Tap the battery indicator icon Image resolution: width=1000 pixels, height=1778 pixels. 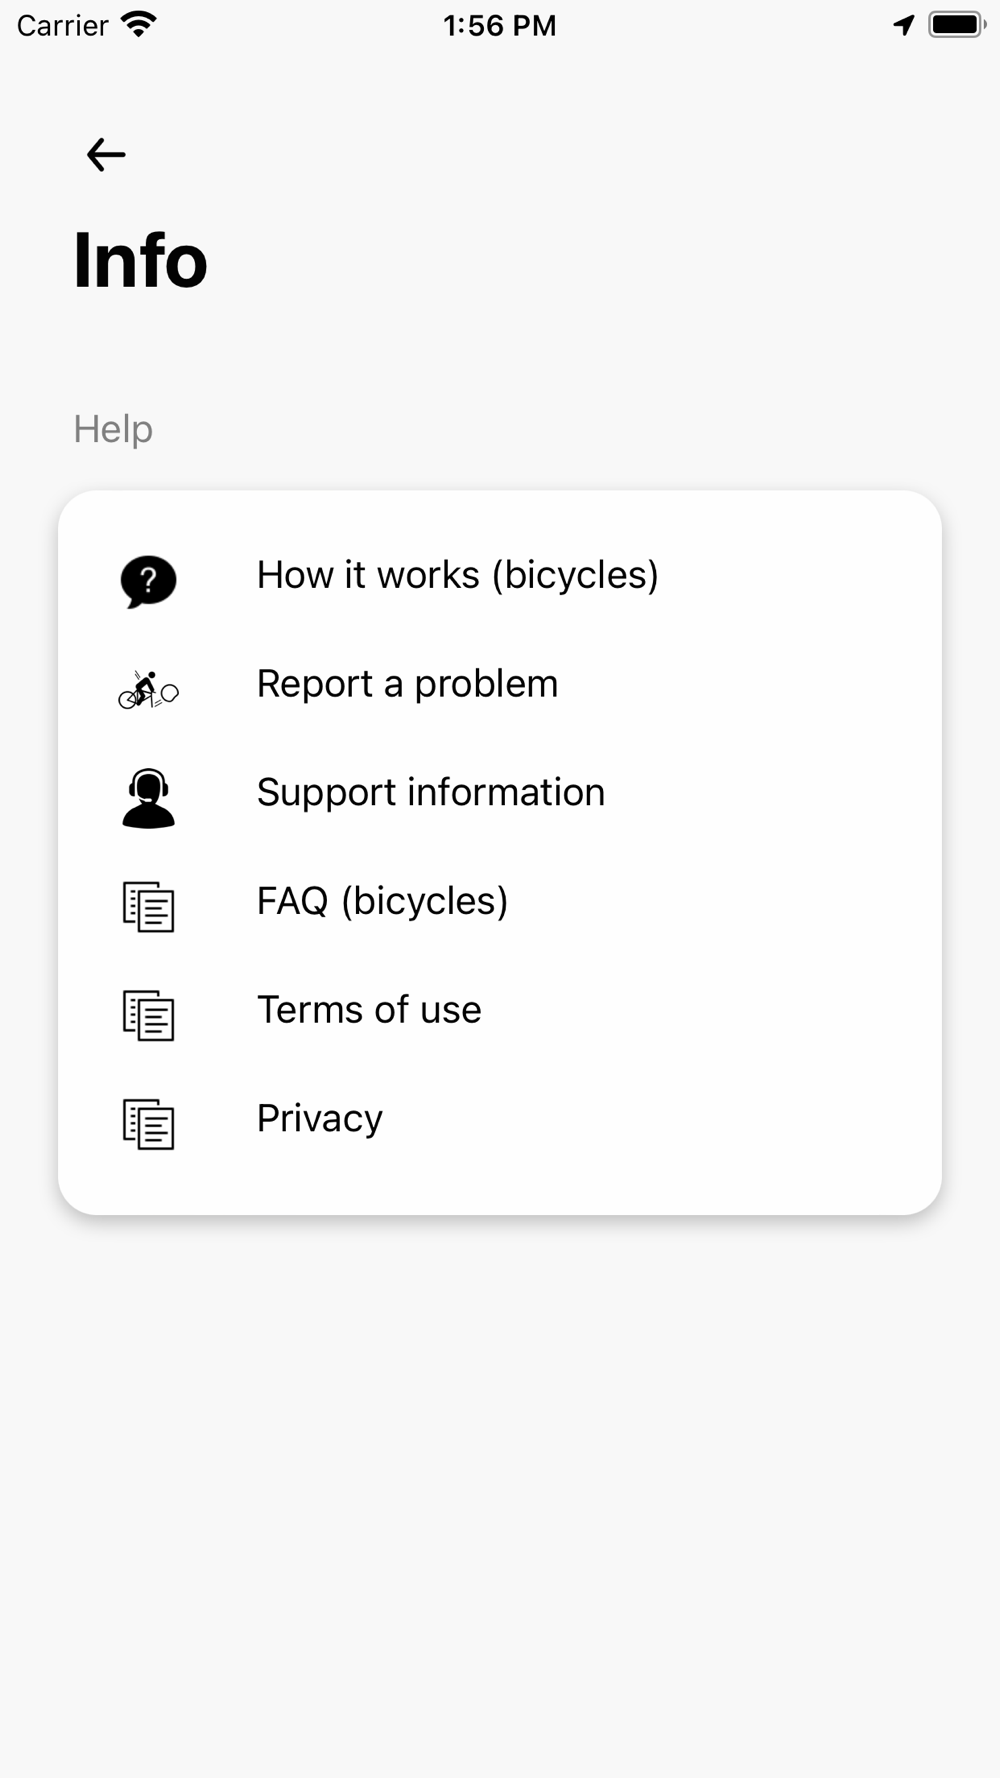point(957,25)
